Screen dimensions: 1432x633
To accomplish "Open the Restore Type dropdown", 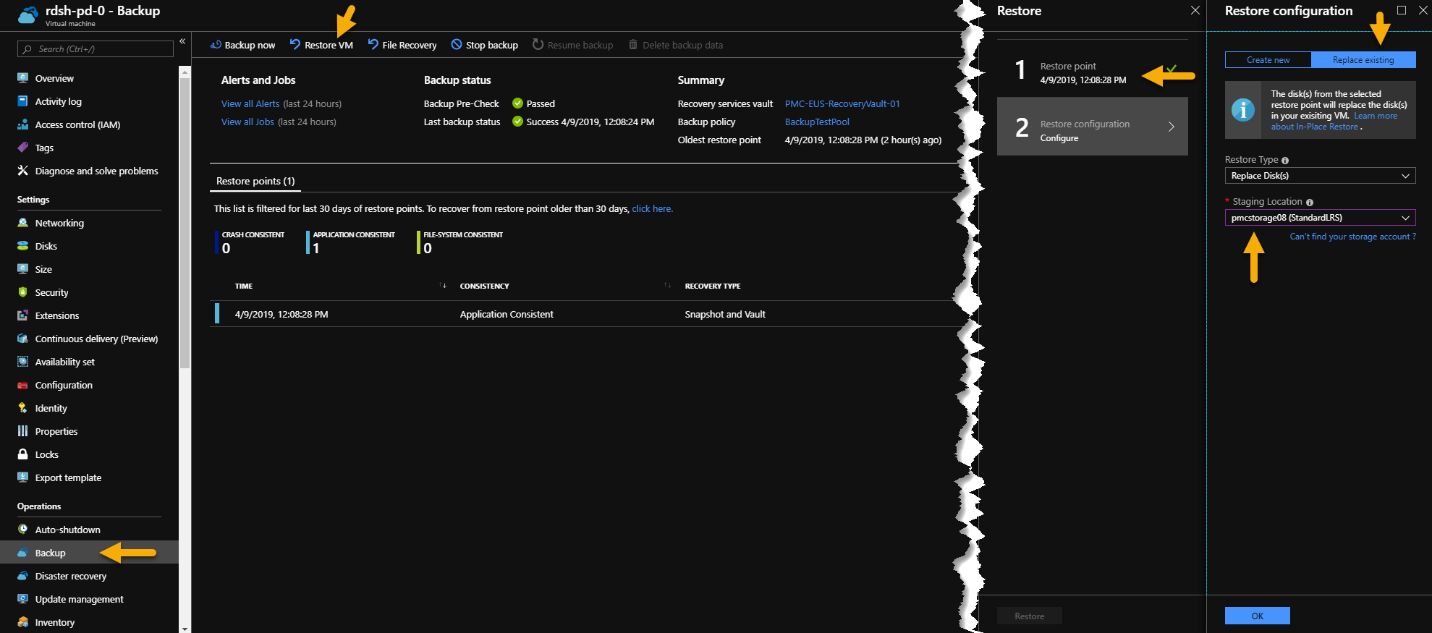I will [x=1320, y=176].
